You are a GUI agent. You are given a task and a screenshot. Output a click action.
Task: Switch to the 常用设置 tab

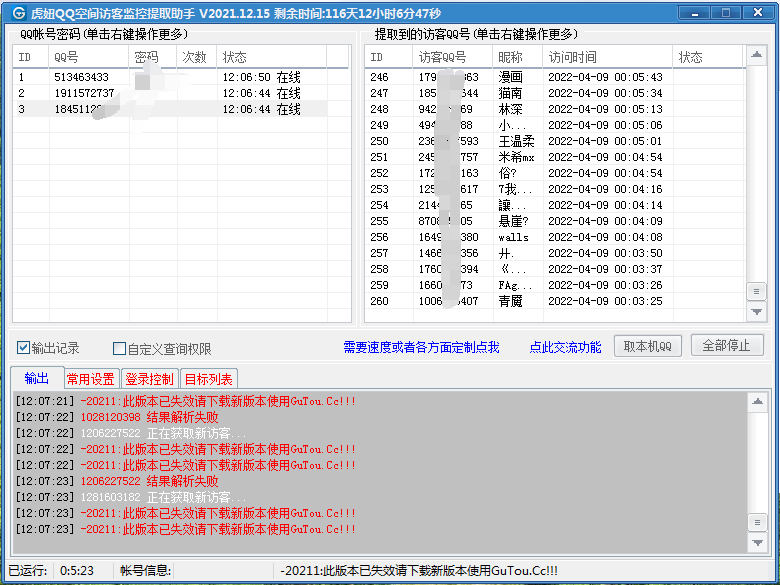(x=90, y=379)
